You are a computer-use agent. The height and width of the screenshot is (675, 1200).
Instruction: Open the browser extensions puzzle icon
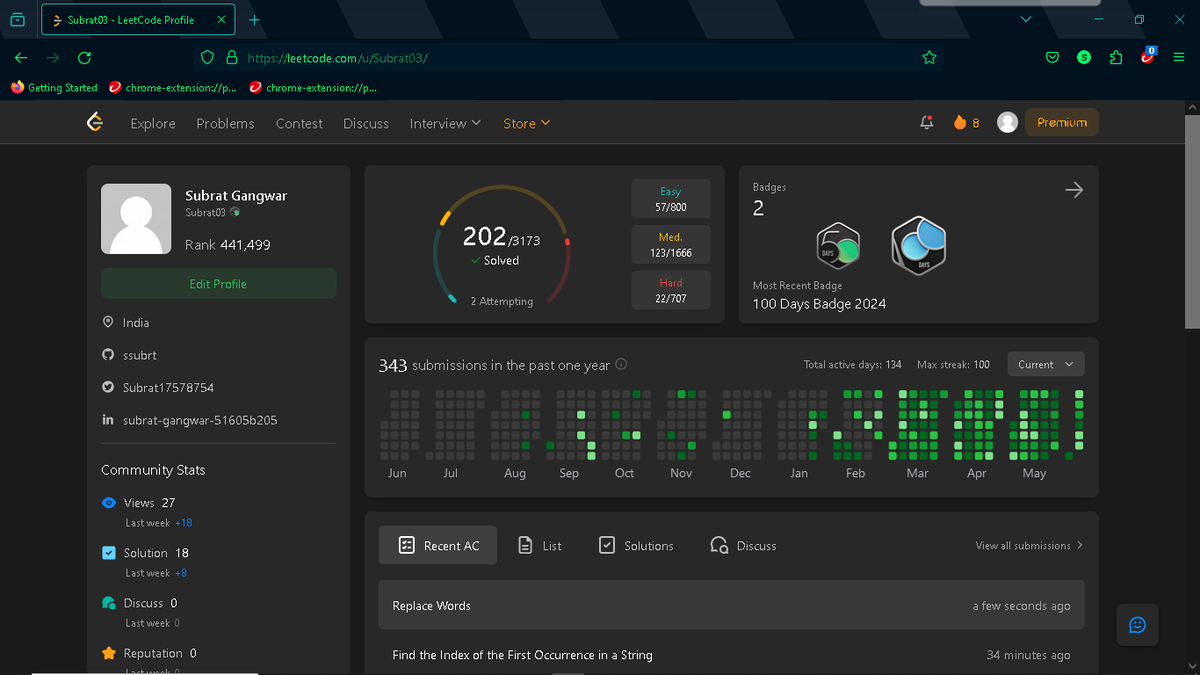(x=1116, y=57)
